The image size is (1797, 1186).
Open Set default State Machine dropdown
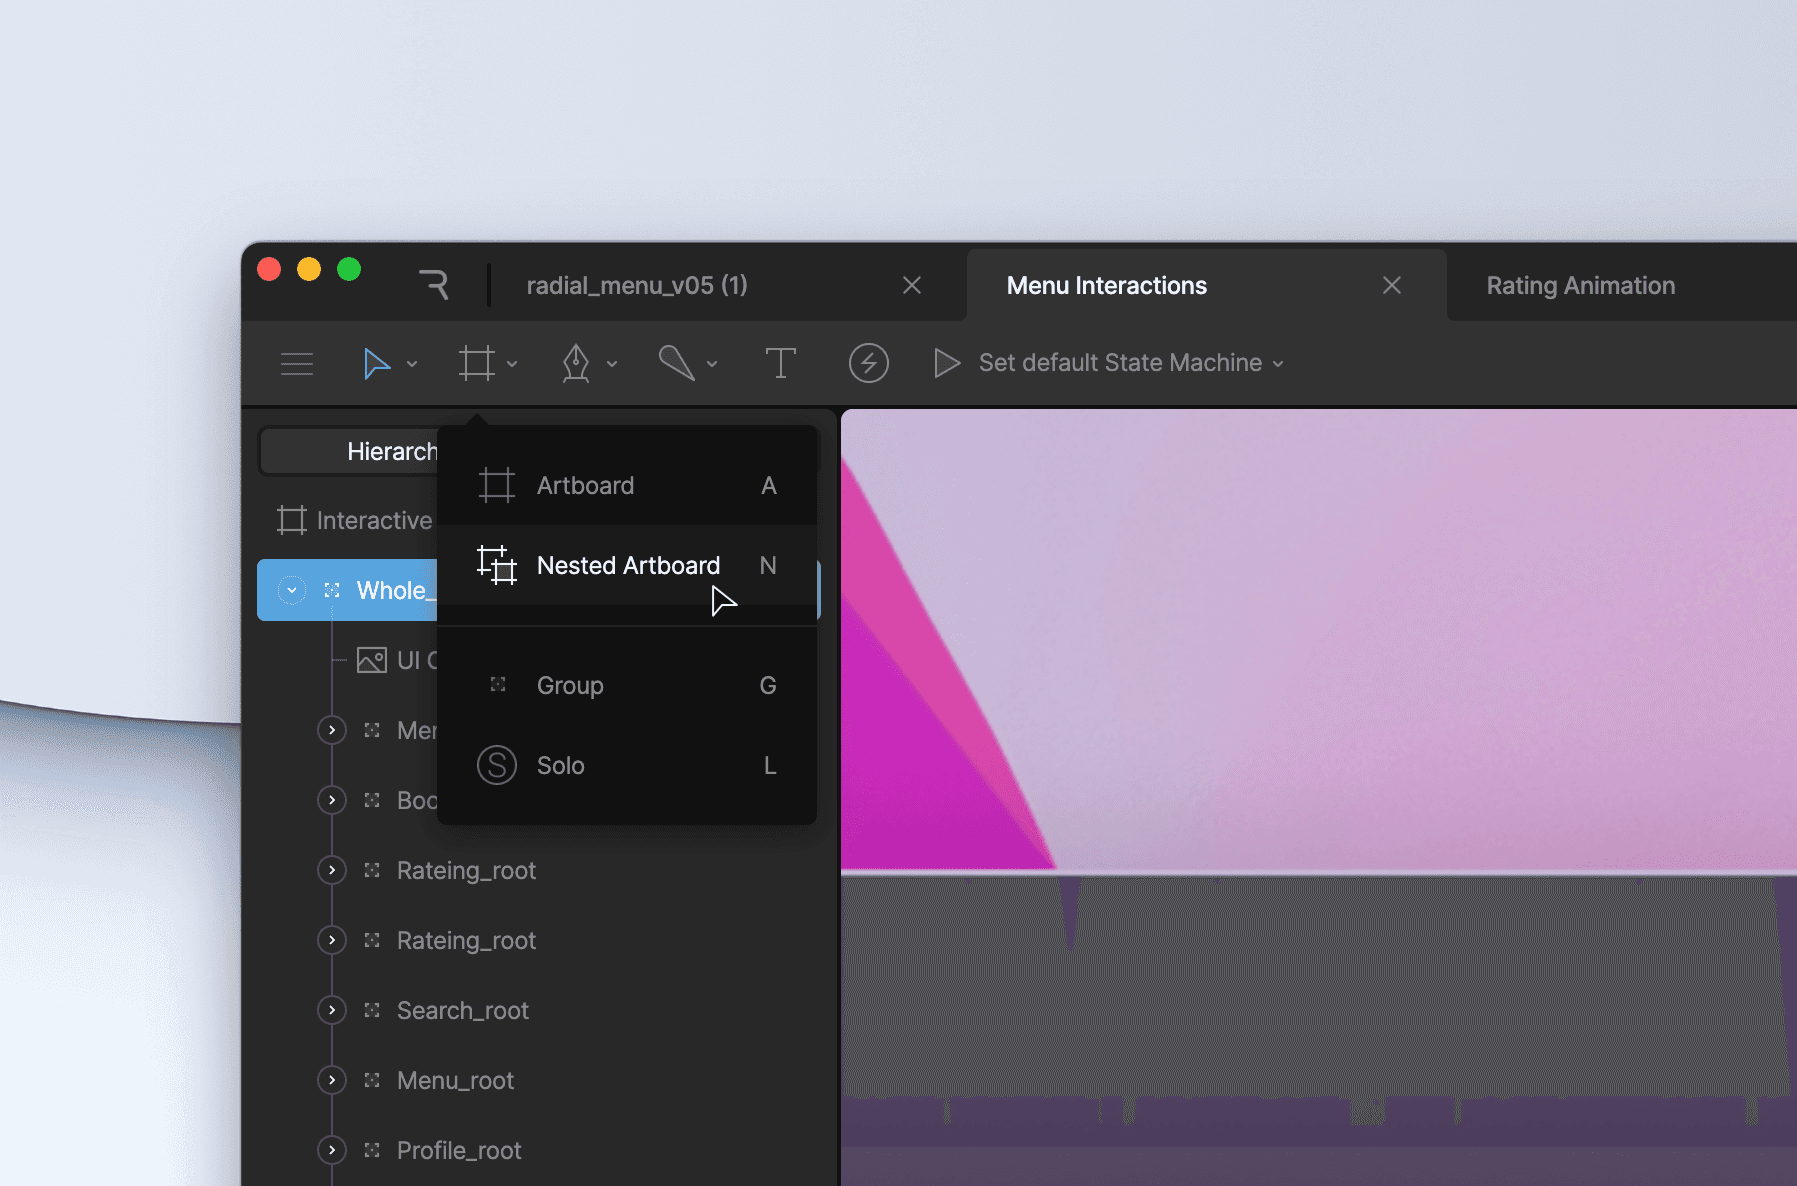coord(1131,362)
